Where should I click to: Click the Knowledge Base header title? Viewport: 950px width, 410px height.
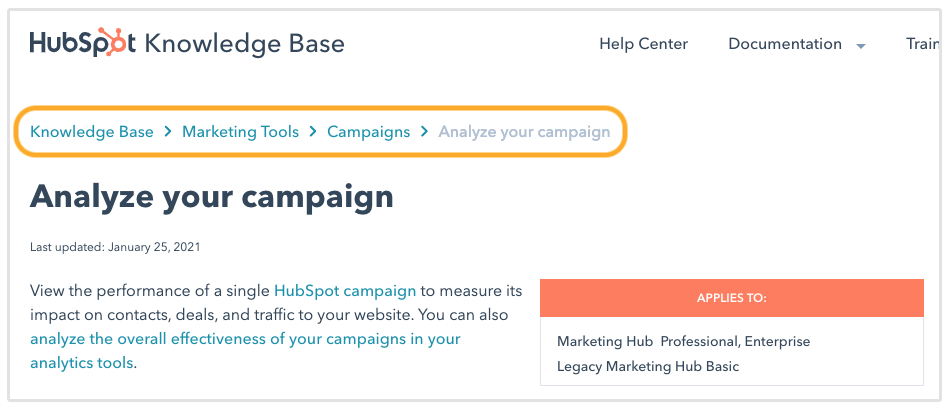(x=244, y=44)
